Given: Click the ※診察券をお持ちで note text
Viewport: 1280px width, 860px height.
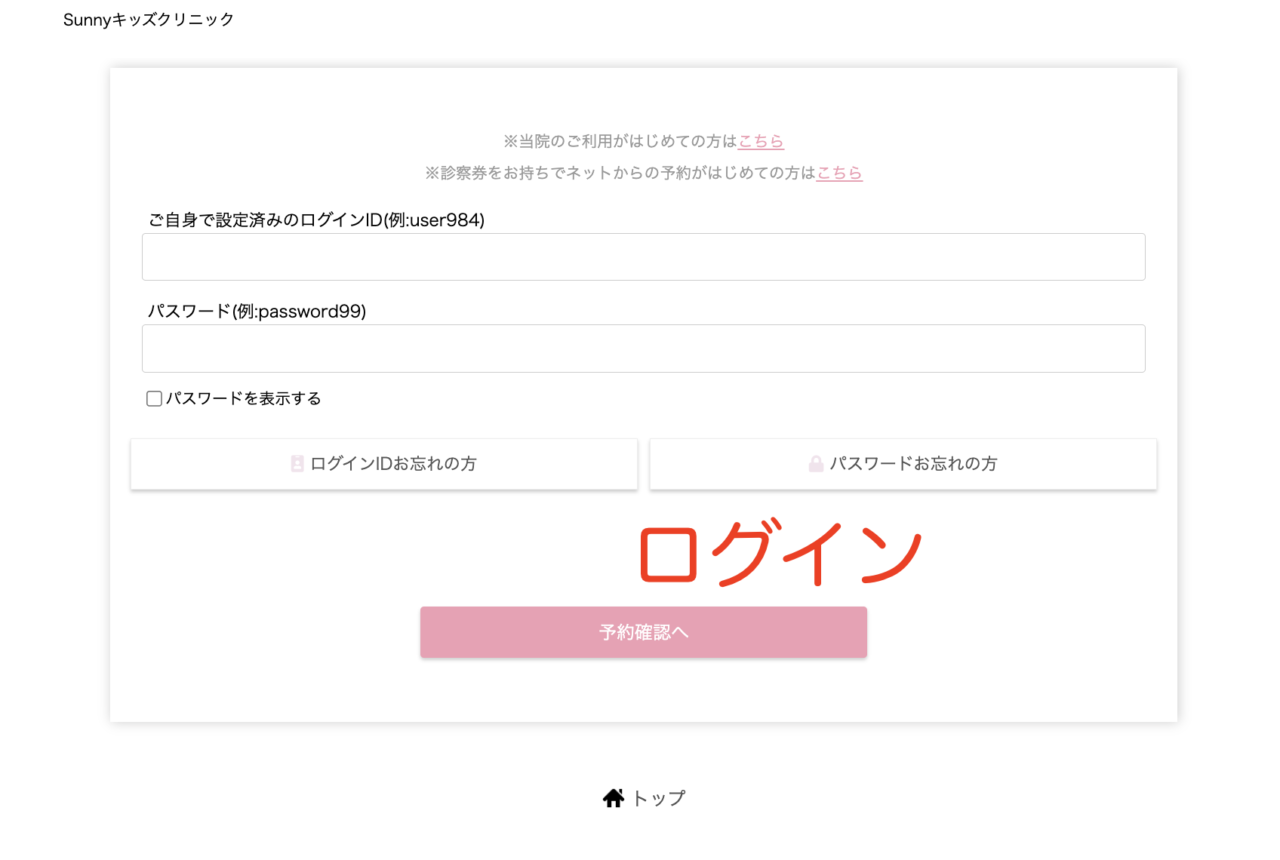Looking at the screenshot, I should pos(620,173).
